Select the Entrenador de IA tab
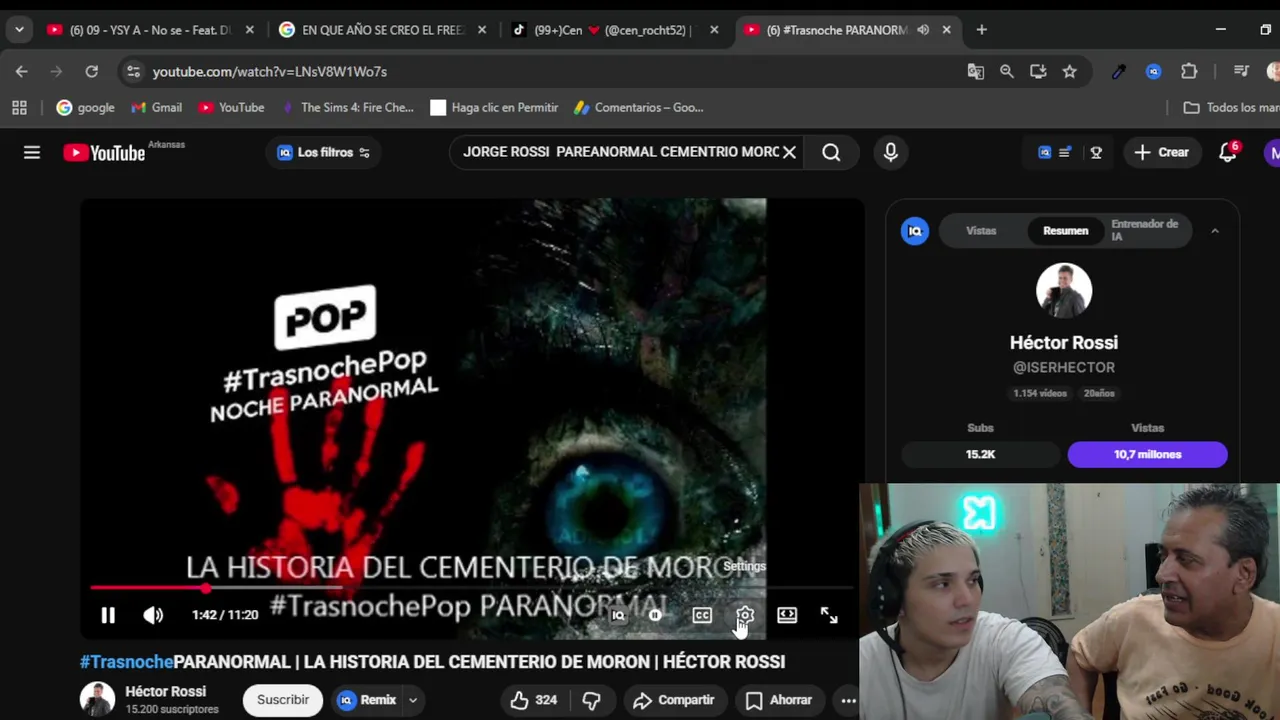 click(x=1144, y=230)
